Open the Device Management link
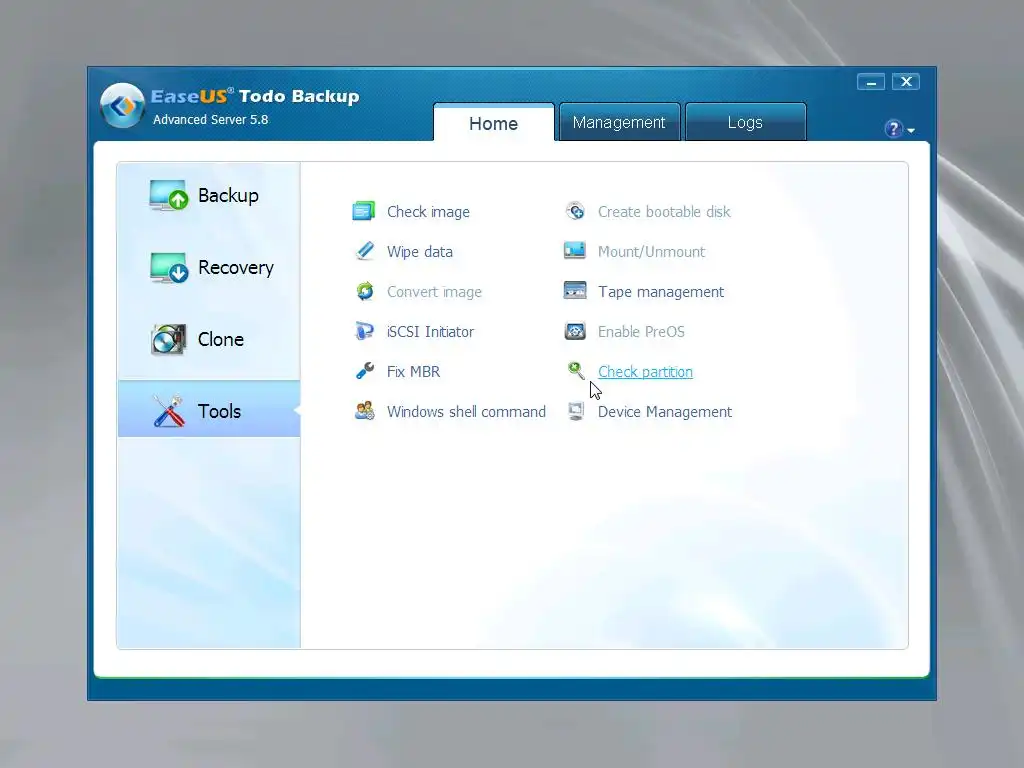The height and width of the screenshot is (768, 1024). 665,411
